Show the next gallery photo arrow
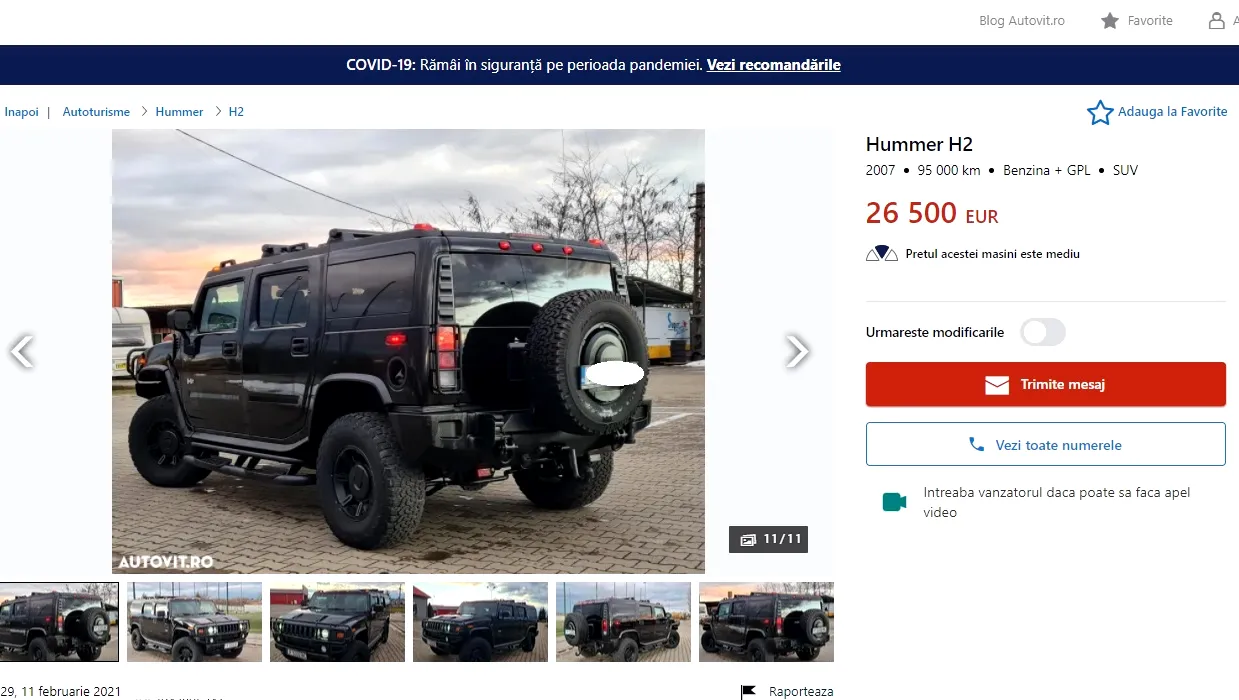1239x700 pixels. [x=796, y=351]
